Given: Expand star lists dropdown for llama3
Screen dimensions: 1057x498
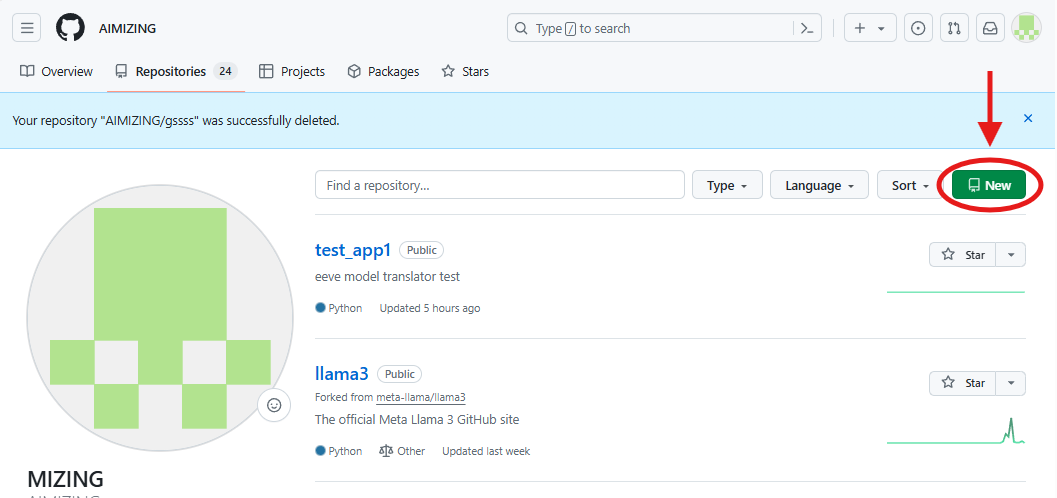Looking at the screenshot, I should coord(1010,383).
